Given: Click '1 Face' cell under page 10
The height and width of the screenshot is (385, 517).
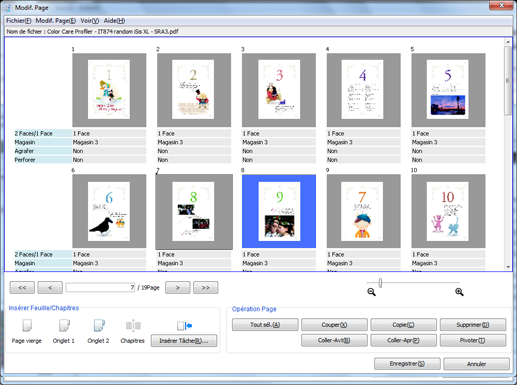Looking at the screenshot, I should pyautogui.click(x=448, y=254).
